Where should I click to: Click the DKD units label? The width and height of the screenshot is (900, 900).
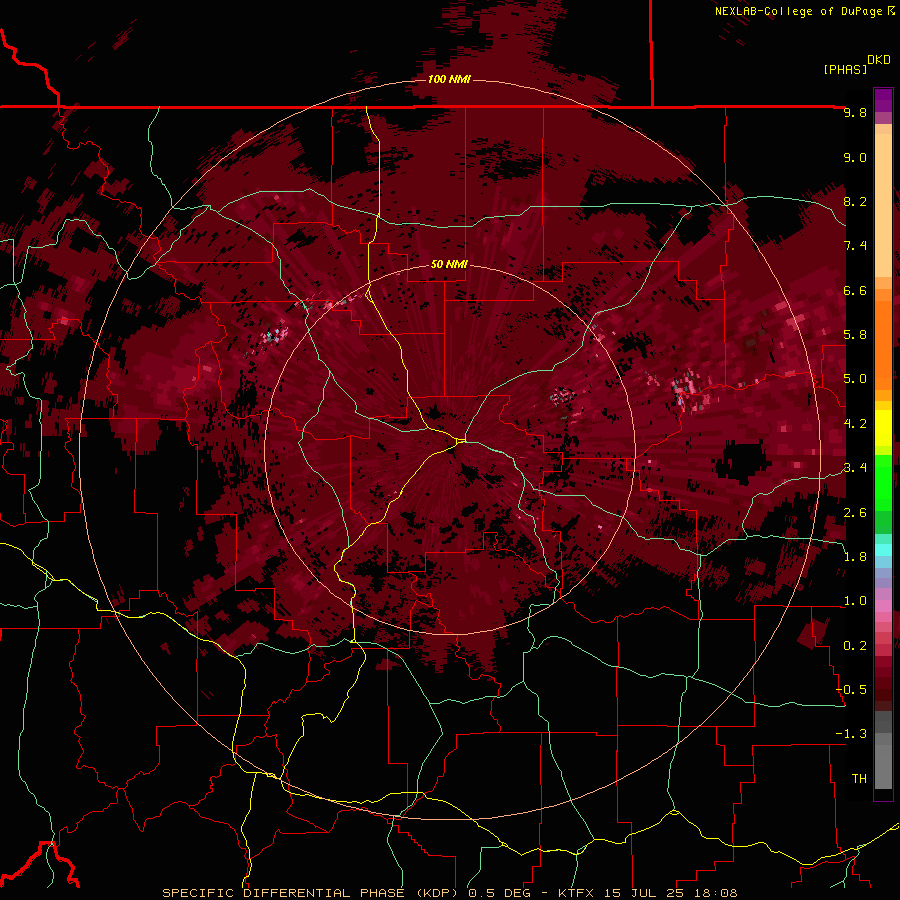pos(879,60)
